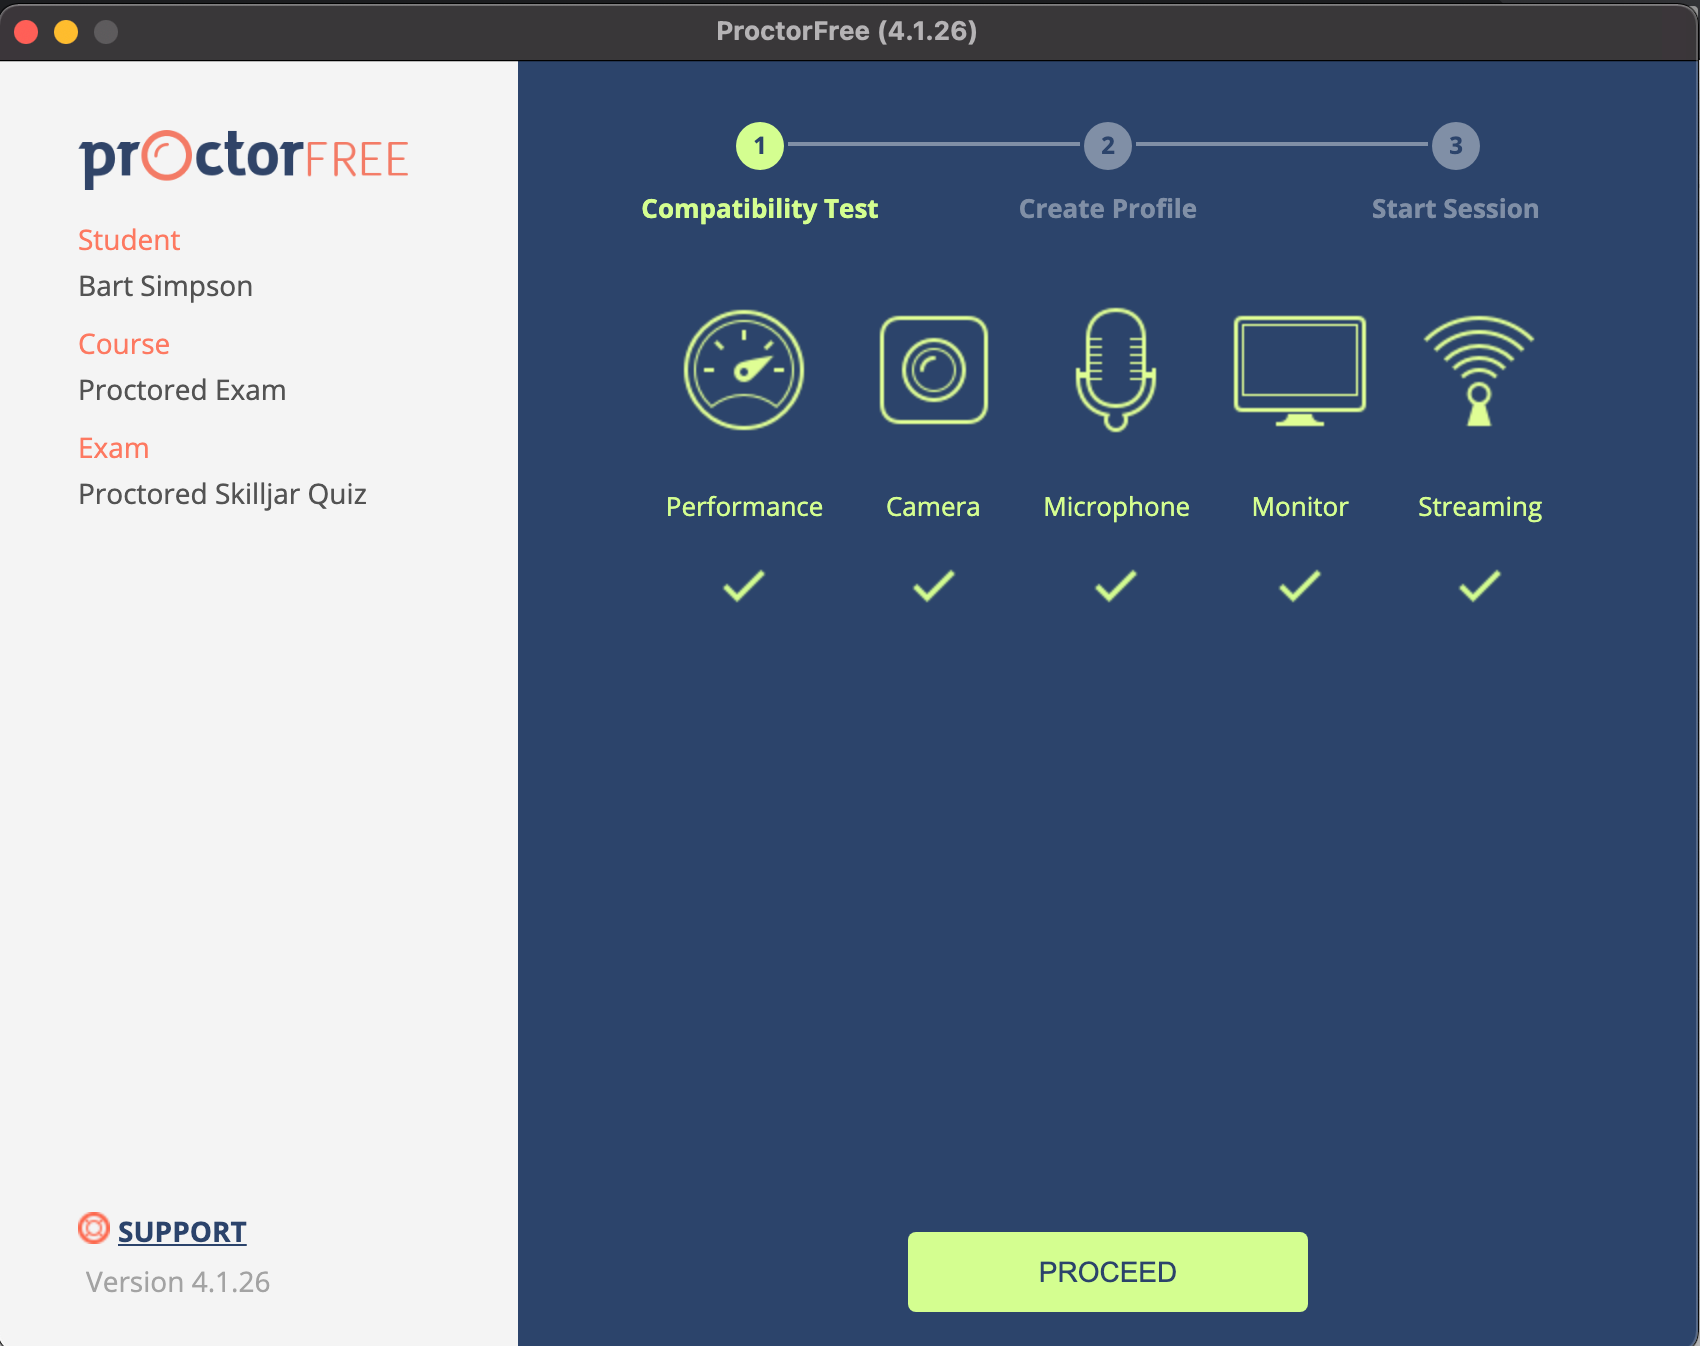Click the checkmark under Streaming
The image size is (1700, 1346).
pos(1480,586)
